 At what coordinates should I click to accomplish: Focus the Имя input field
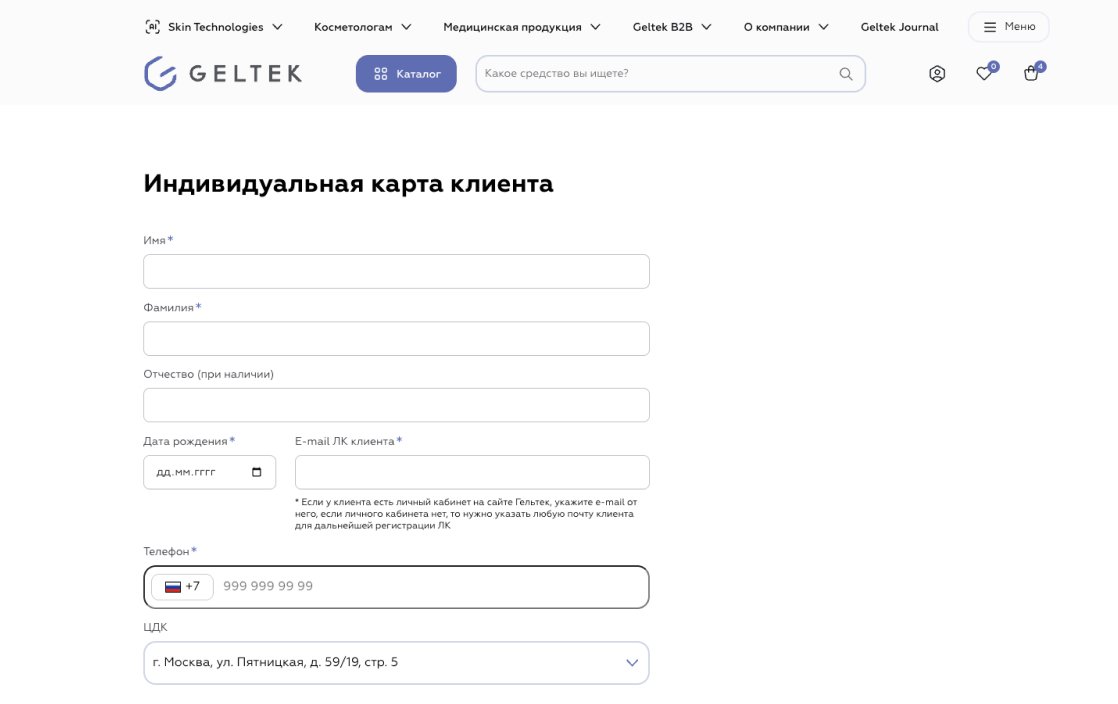(x=396, y=271)
